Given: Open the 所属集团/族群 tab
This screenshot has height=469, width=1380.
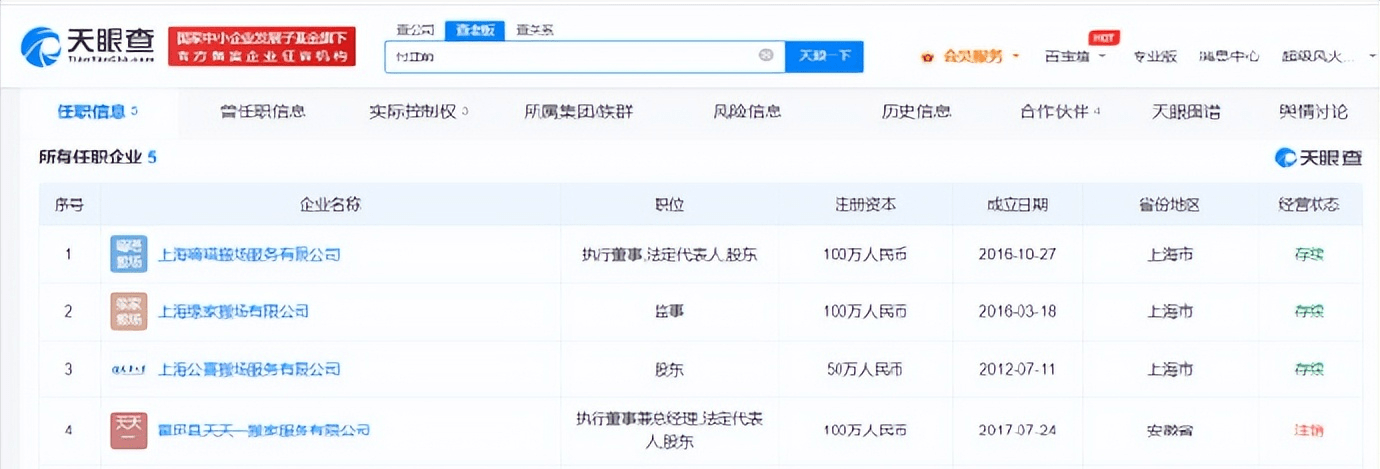Looking at the screenshot, I should coord(578,111).
